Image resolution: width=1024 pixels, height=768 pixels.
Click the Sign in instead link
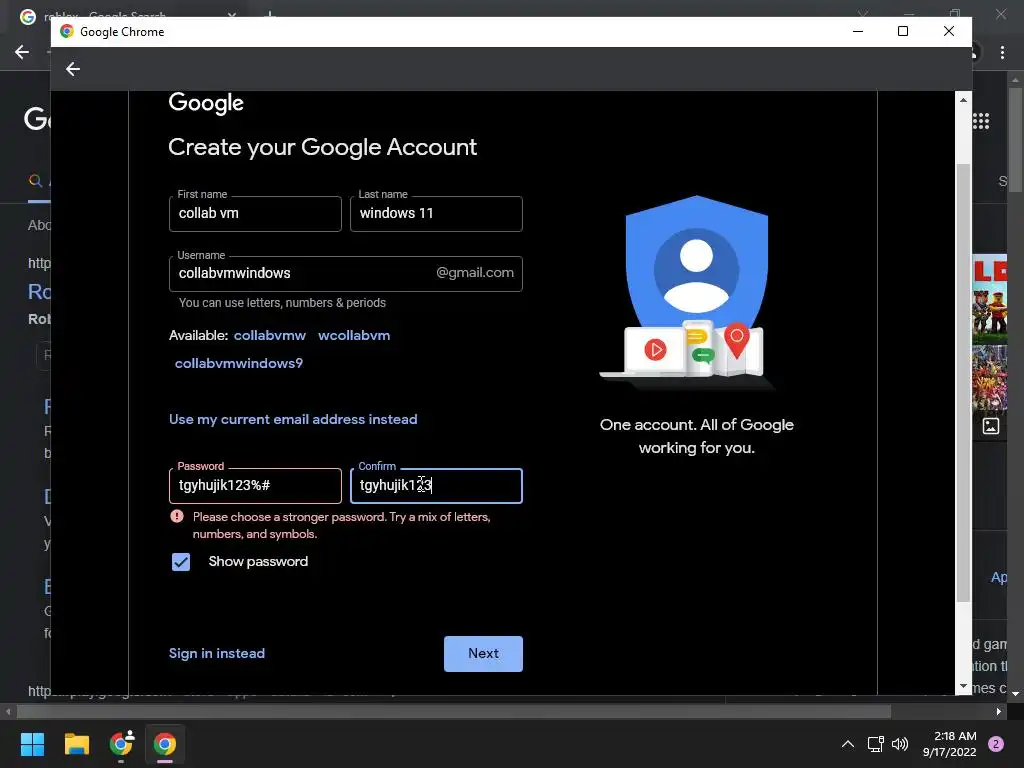pos(217,653)
